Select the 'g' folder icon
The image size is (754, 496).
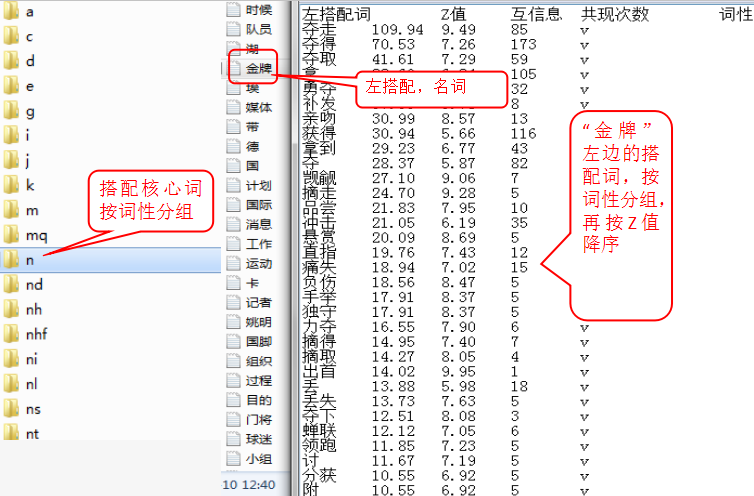click(11, 111)
